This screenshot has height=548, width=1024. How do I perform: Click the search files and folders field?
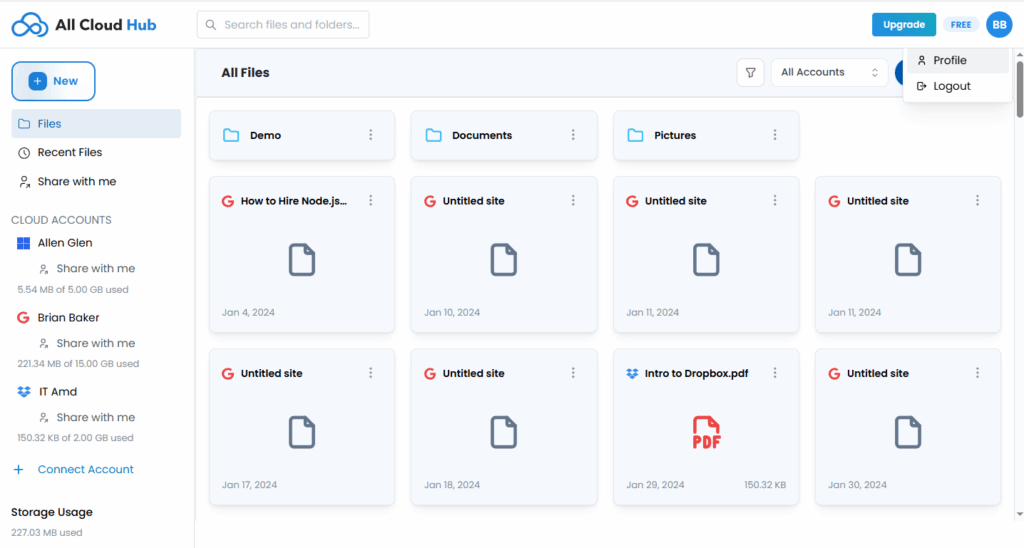pyautogui.click(x=283, y=25)
